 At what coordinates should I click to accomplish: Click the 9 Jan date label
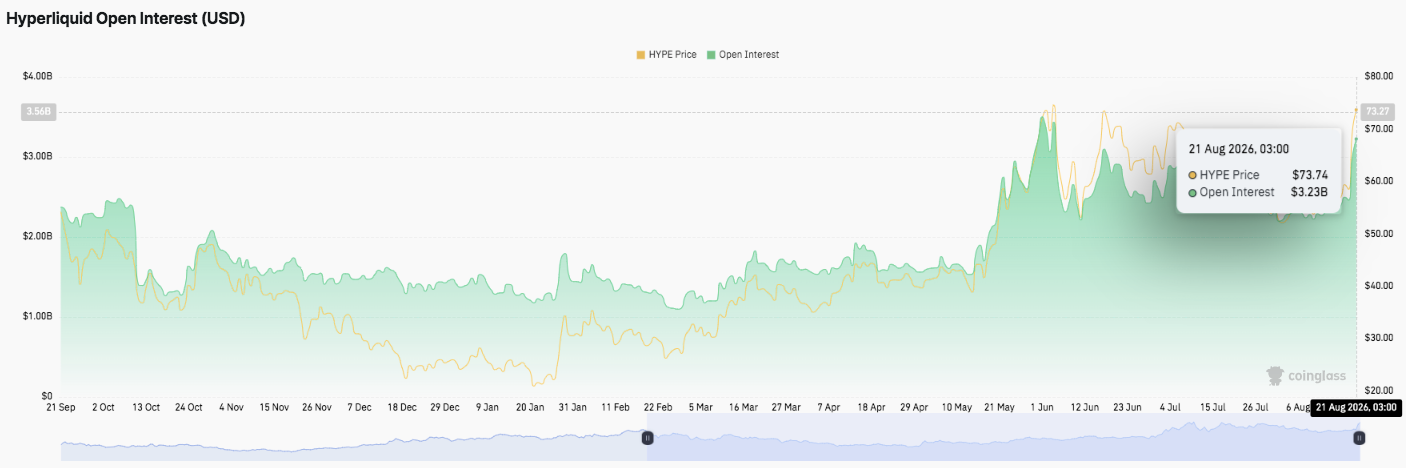click(487, 408)
